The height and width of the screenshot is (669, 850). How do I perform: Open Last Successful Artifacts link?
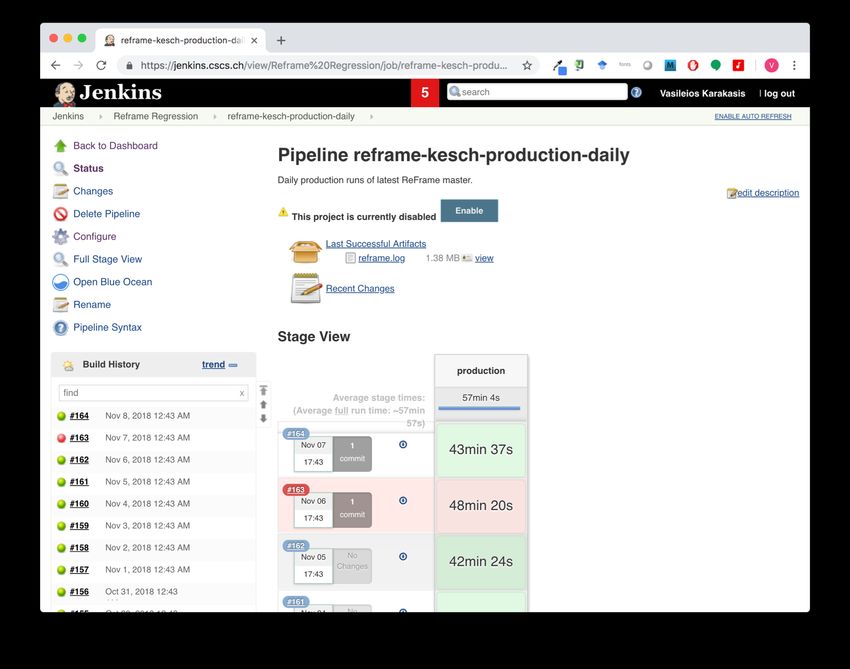[376, 244]
